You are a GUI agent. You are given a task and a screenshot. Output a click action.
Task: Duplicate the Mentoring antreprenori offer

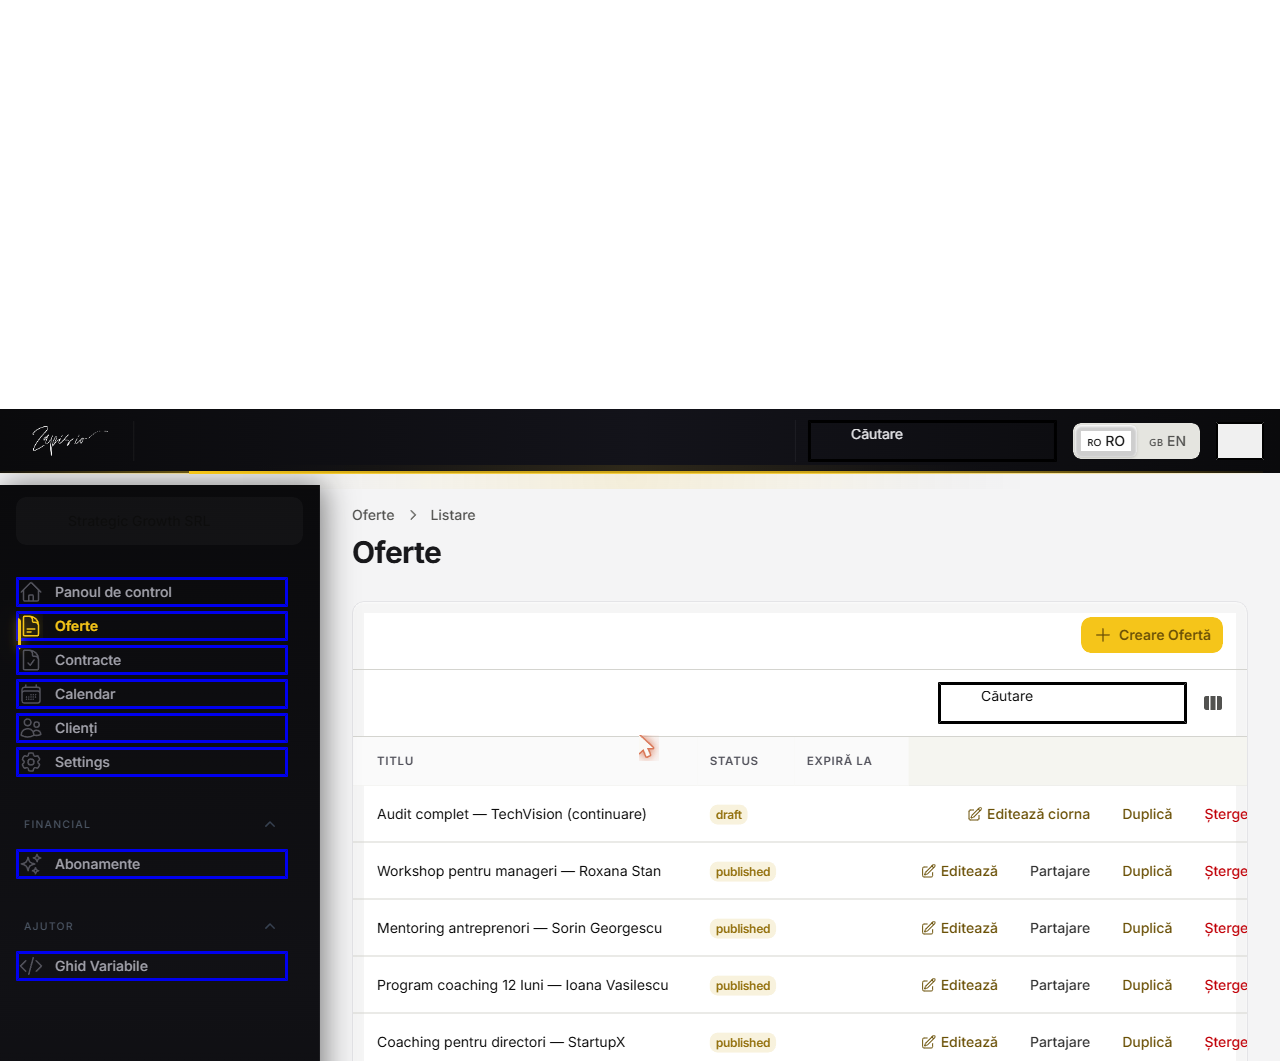1147,928
